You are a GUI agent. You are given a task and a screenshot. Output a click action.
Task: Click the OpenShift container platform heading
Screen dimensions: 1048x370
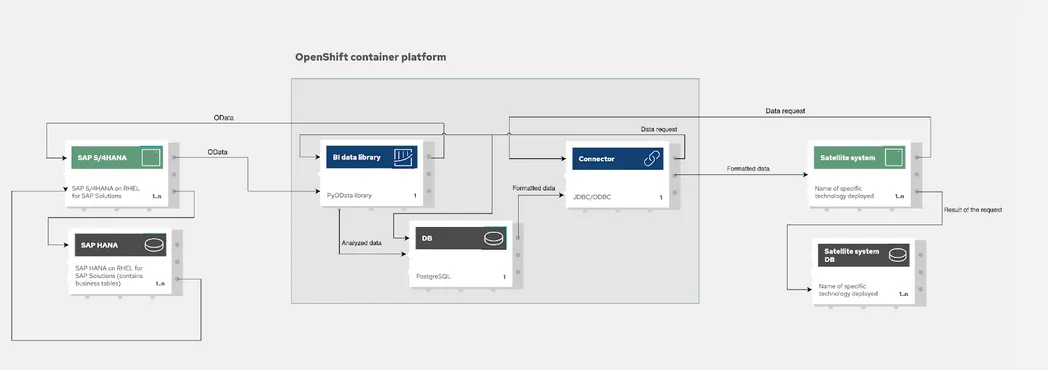370,57
